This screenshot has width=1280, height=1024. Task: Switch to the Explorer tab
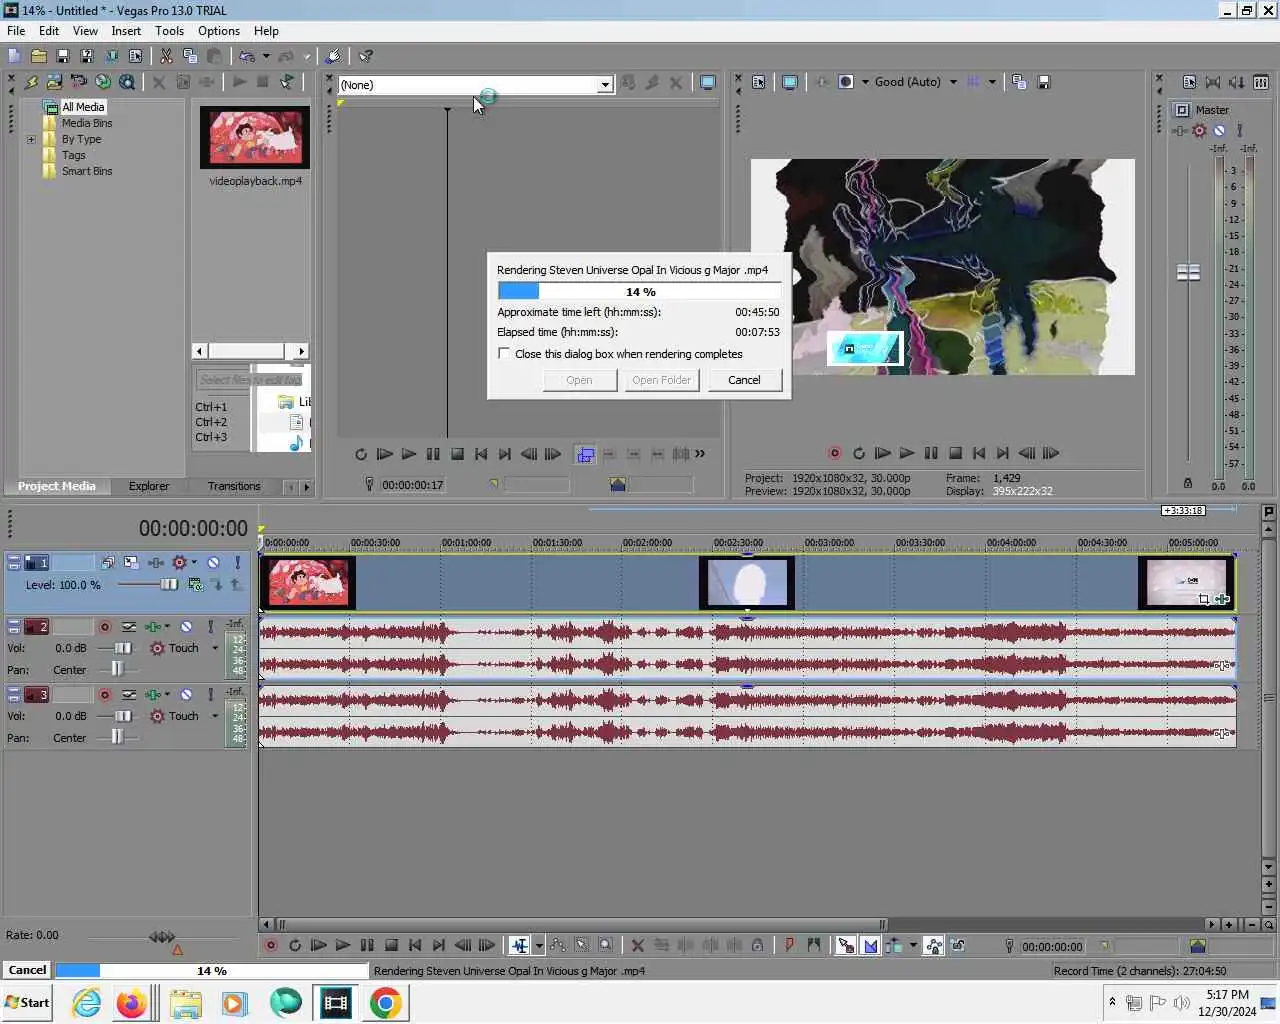coord(149,486)
